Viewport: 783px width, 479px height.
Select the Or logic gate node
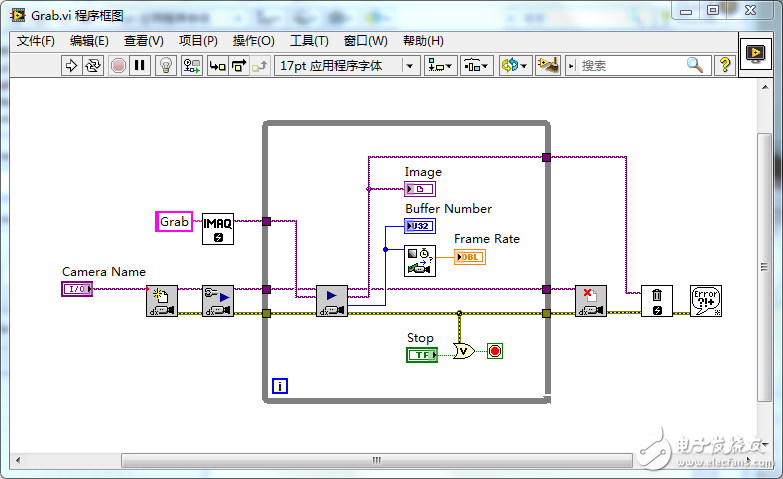[464, 351]
